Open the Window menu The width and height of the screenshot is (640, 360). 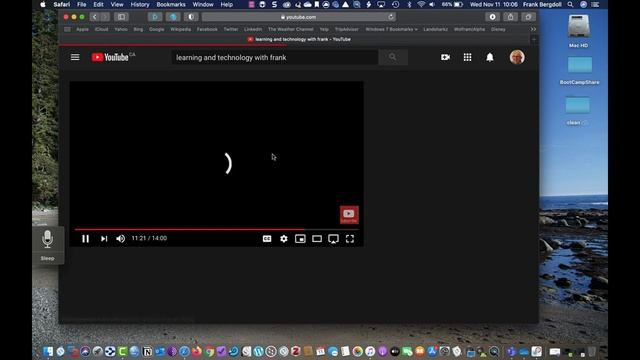click(203, 4)
